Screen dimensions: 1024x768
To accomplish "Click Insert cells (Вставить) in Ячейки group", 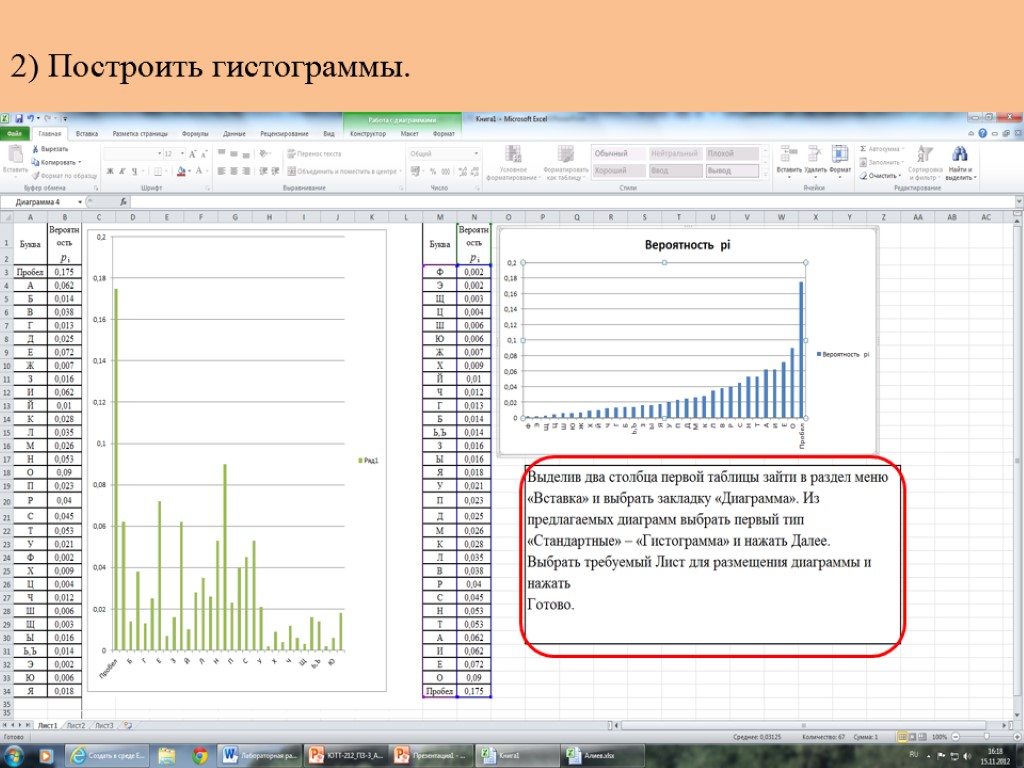I will (788, 160).
